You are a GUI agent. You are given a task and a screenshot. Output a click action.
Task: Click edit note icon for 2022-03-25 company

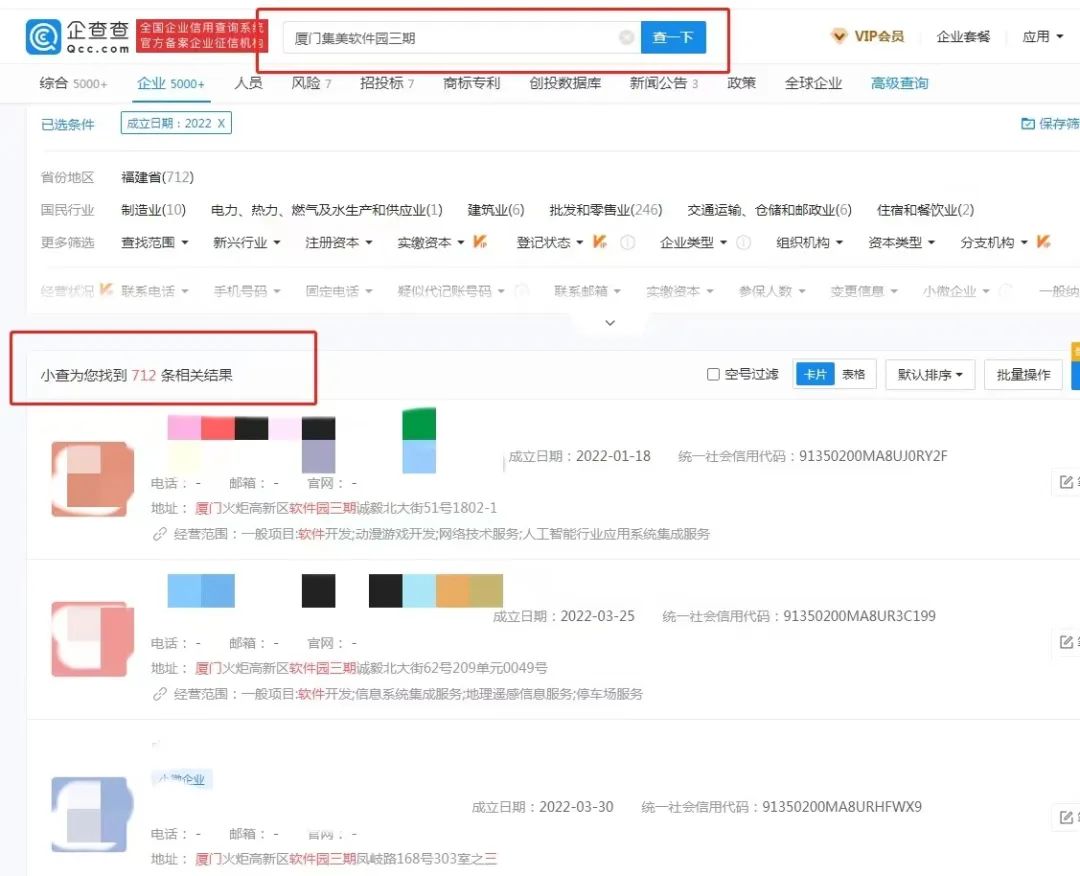[x=1066, y=642]
